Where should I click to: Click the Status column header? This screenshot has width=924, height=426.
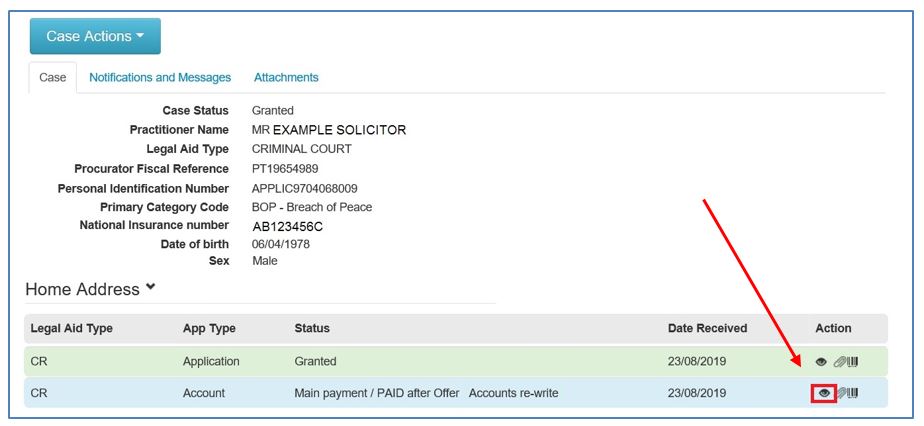click(312, 328)
